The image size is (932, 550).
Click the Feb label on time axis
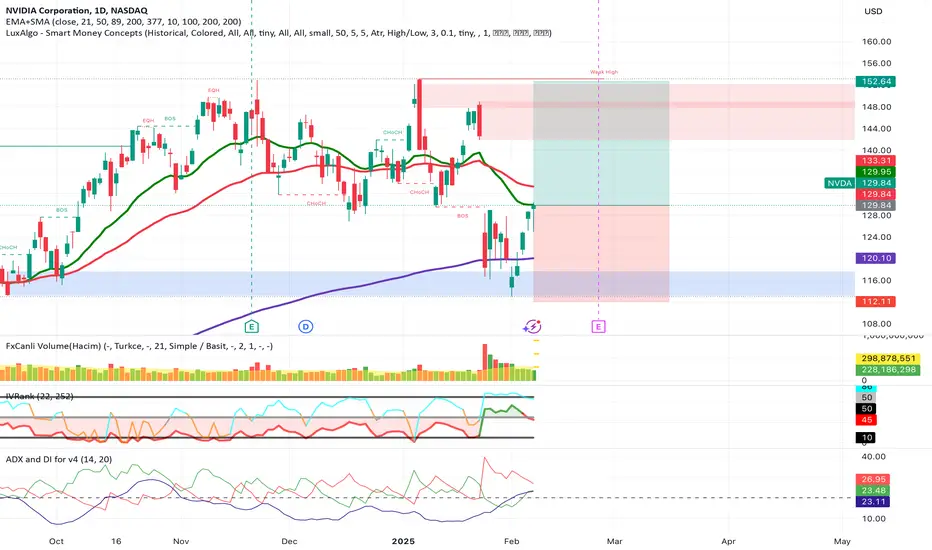coord(511,541)
